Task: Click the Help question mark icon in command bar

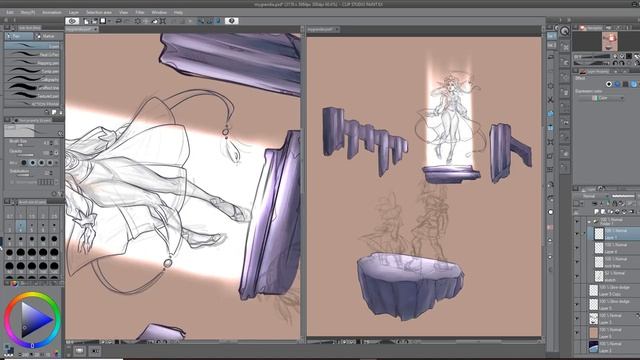Action: coord(231,21)
